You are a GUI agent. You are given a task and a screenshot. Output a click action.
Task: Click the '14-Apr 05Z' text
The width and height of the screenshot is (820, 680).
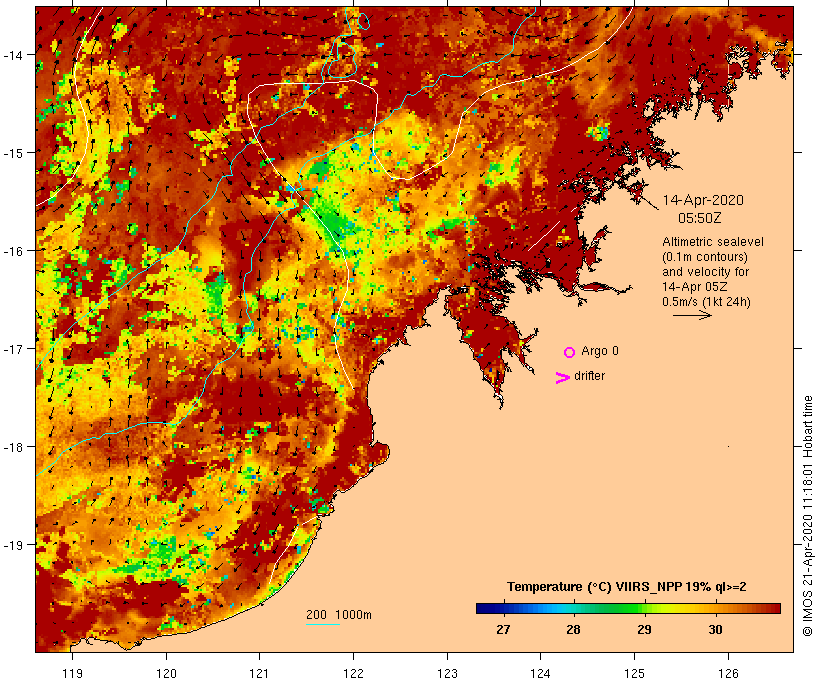694,287
